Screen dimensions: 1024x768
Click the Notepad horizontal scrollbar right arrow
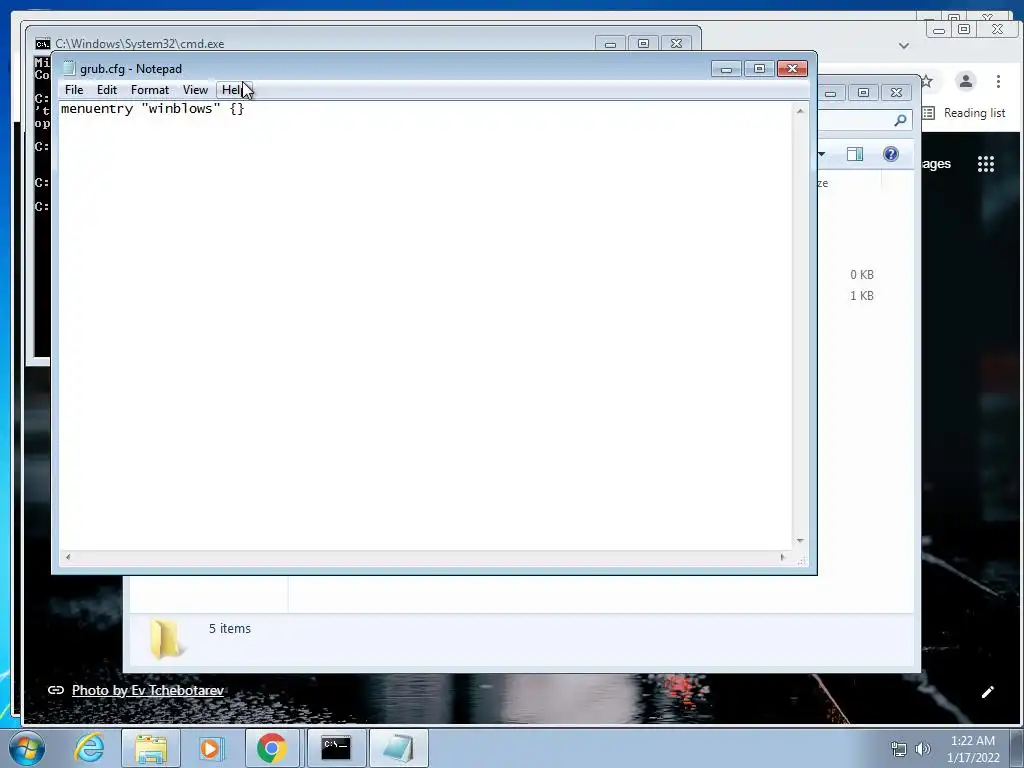[x=782, y=557]
